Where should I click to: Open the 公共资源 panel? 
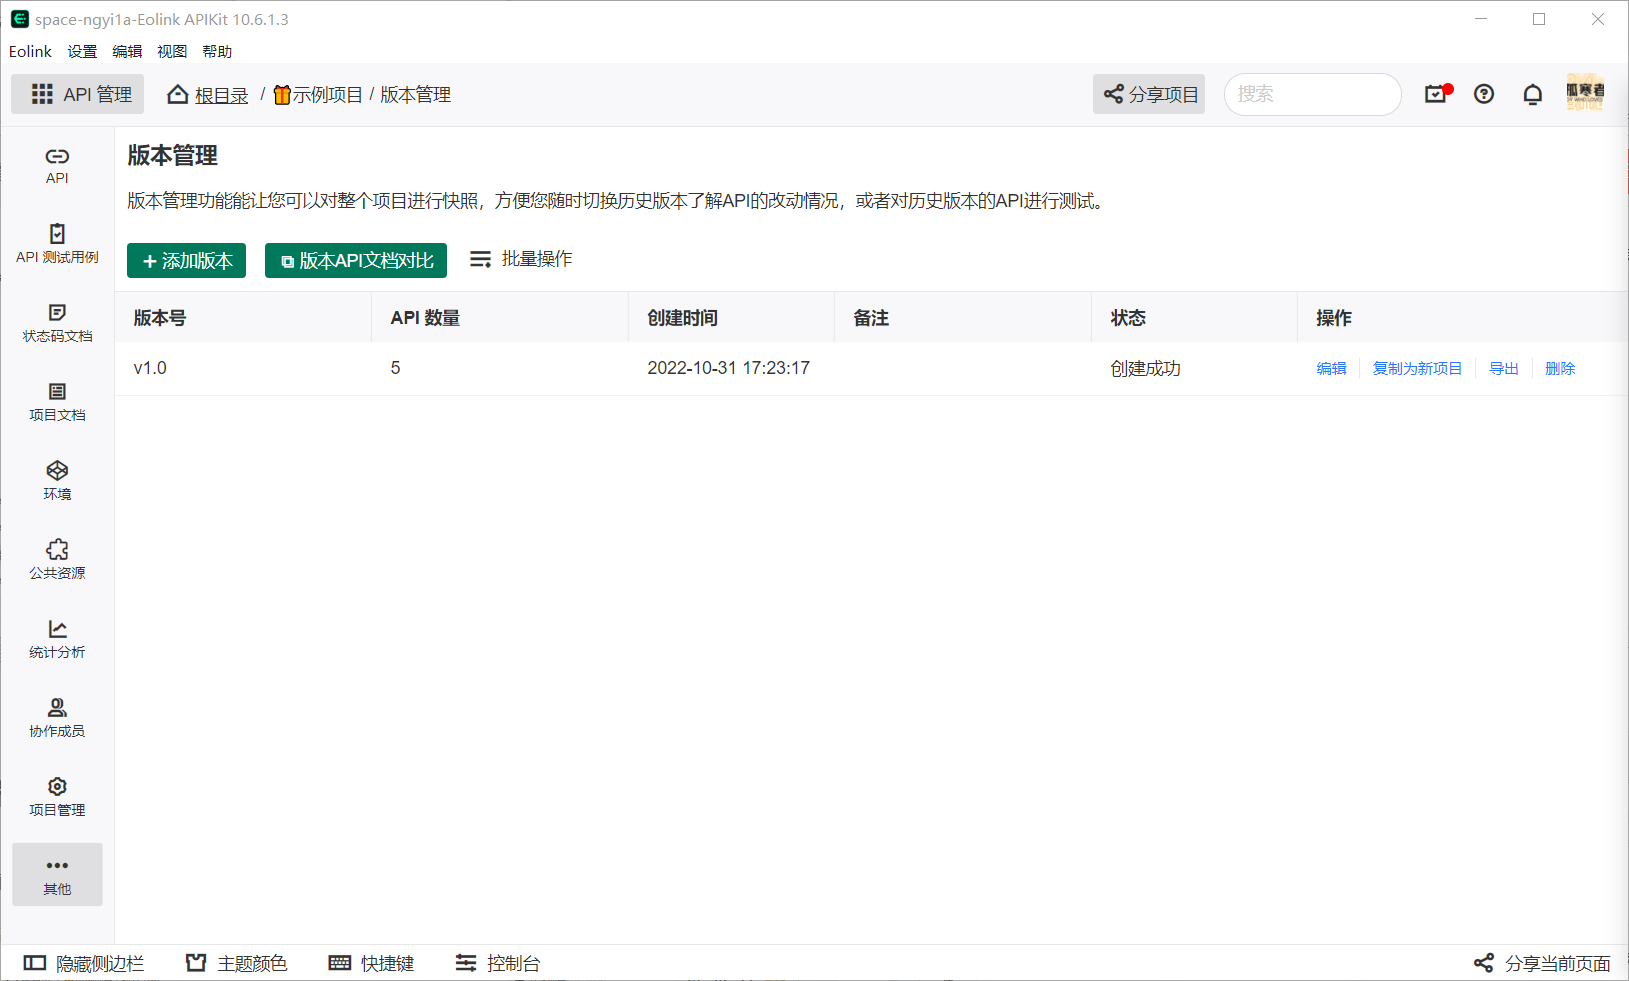[x=57, y=557]
